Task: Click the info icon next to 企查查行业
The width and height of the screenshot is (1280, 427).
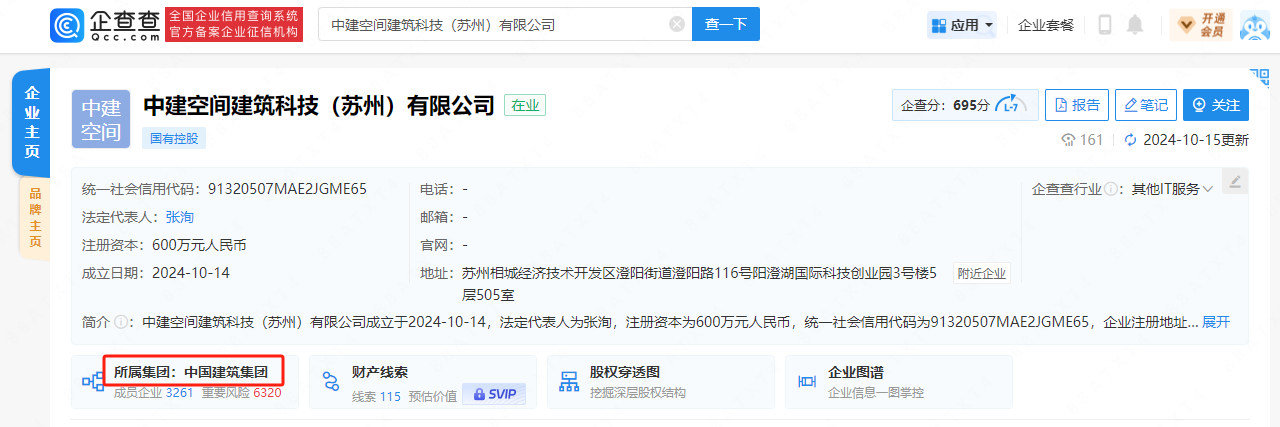Action: [1111, 189]
